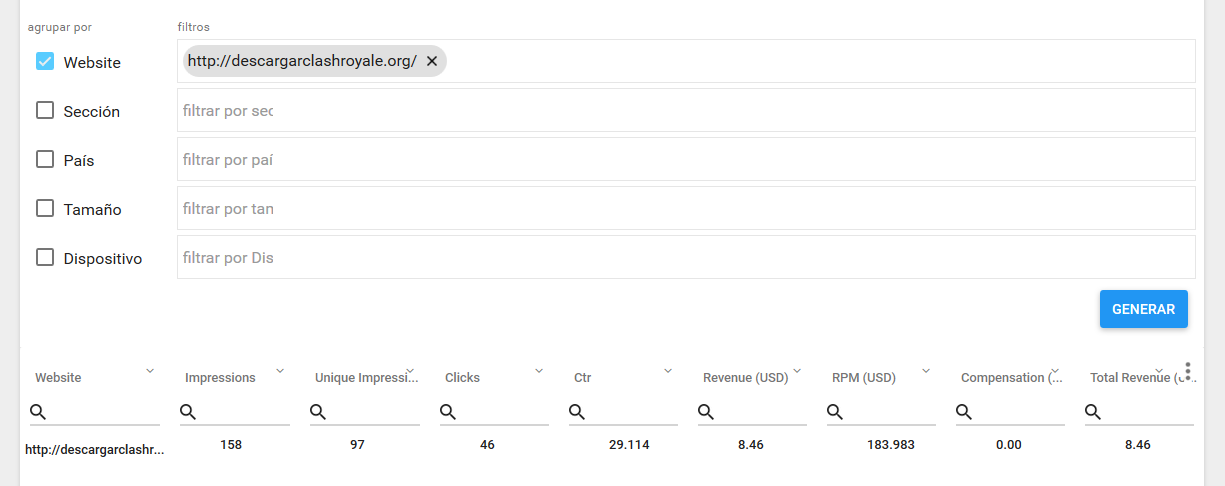Click the search icon under Website column

point(38,412)
